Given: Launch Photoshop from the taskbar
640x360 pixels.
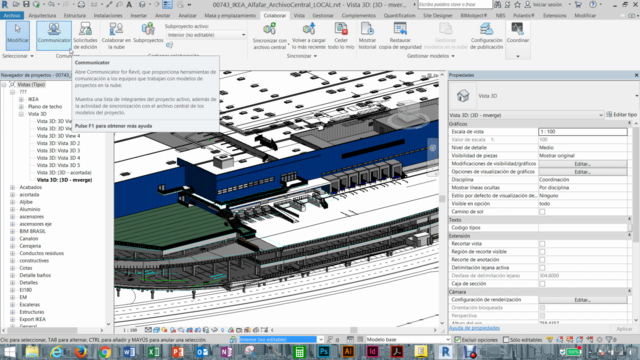Looking at the screenshot, I should (x=324, y=352).
